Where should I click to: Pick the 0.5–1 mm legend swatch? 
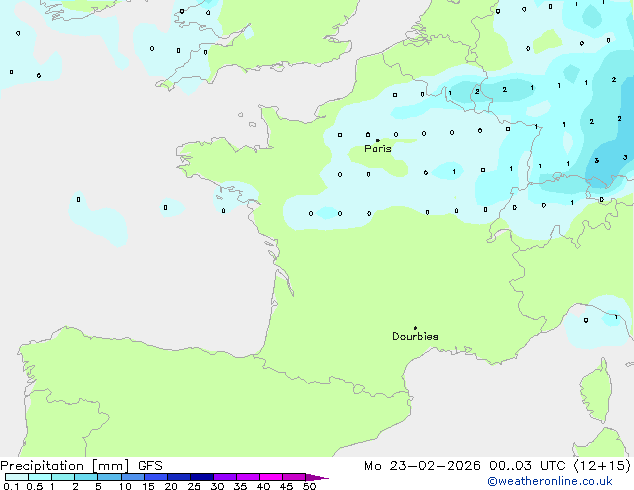coord(40,477)
